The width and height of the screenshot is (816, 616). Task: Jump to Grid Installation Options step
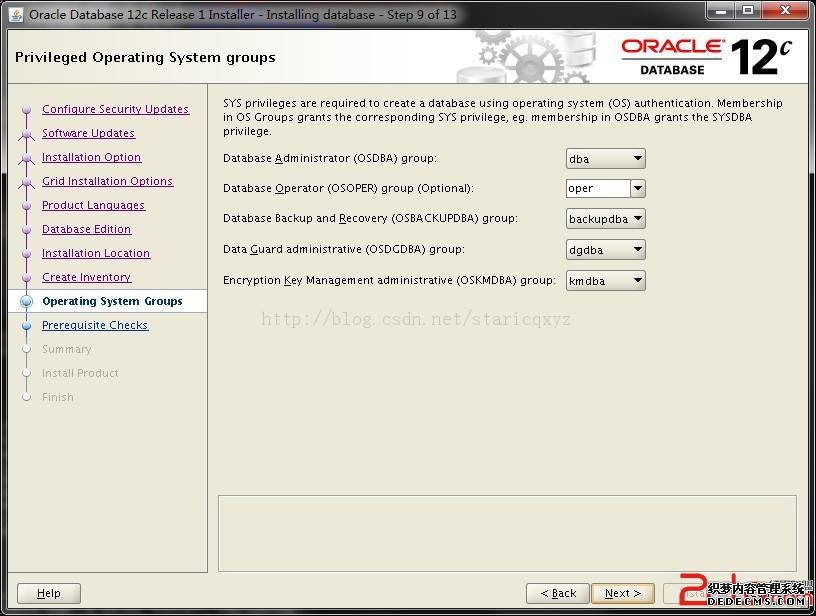pos(107,181)
